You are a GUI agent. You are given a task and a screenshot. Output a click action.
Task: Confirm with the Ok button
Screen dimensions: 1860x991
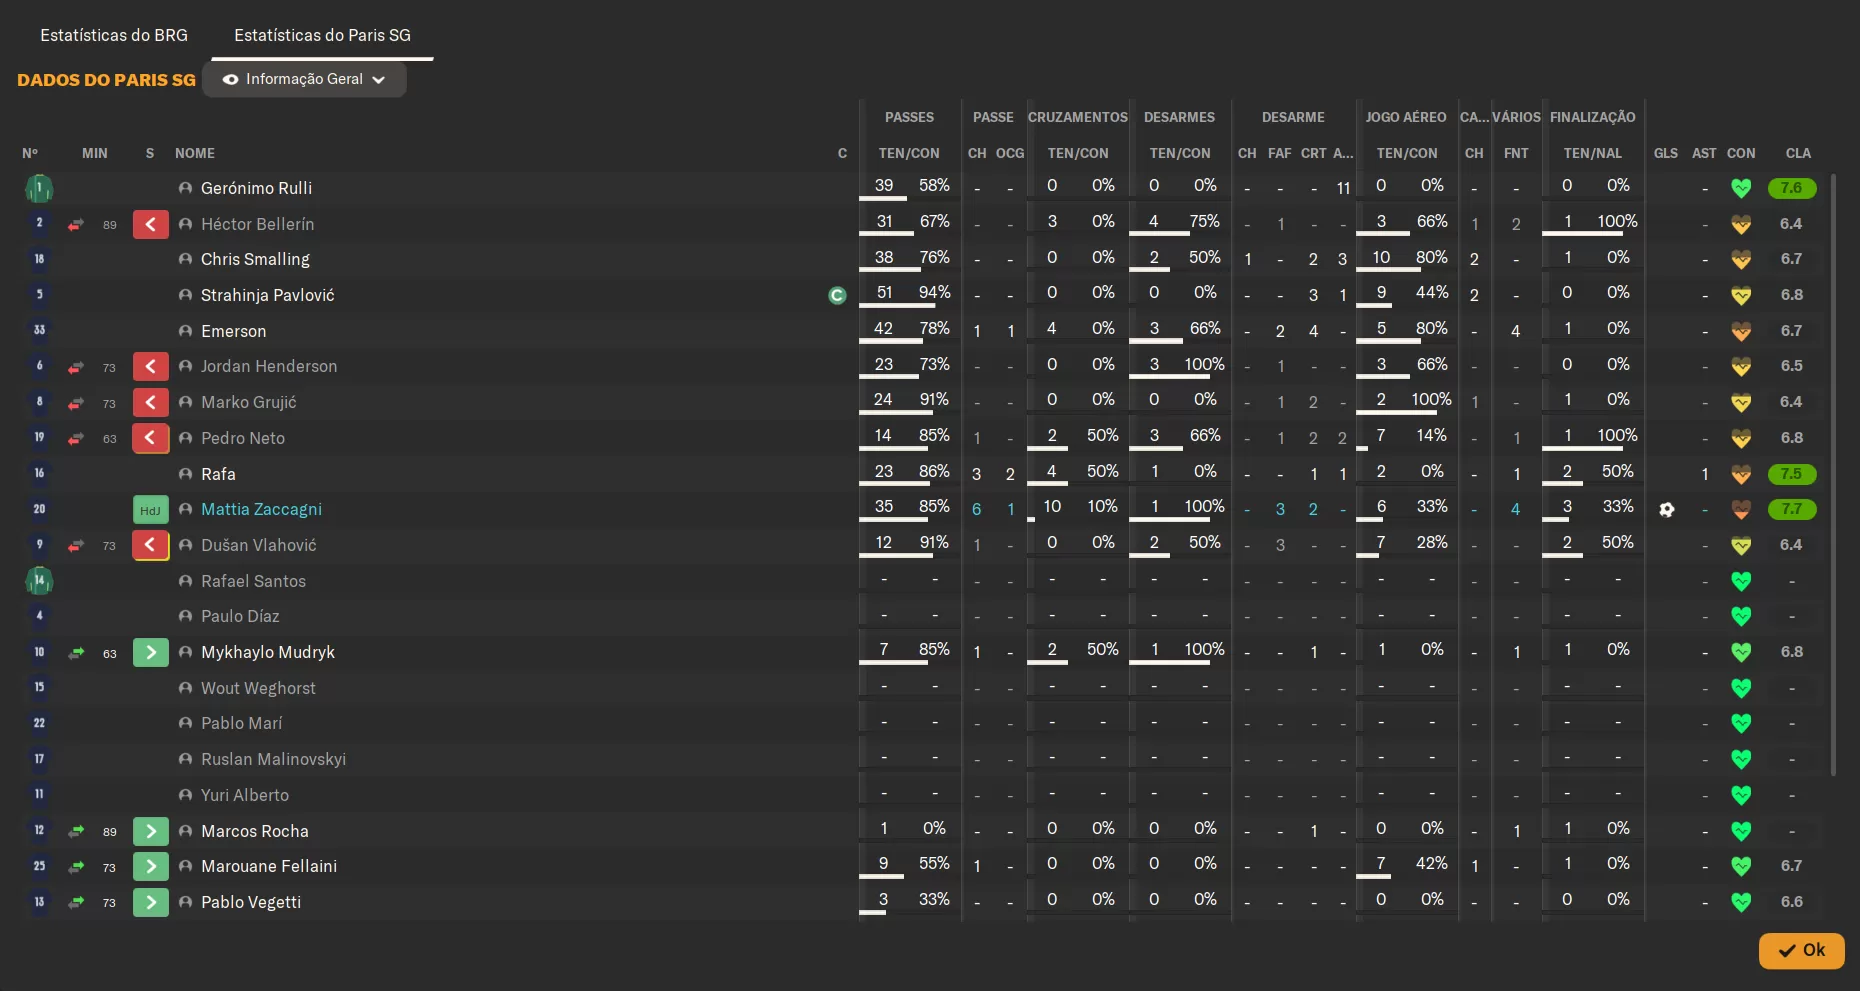(x=1802, y=951)
